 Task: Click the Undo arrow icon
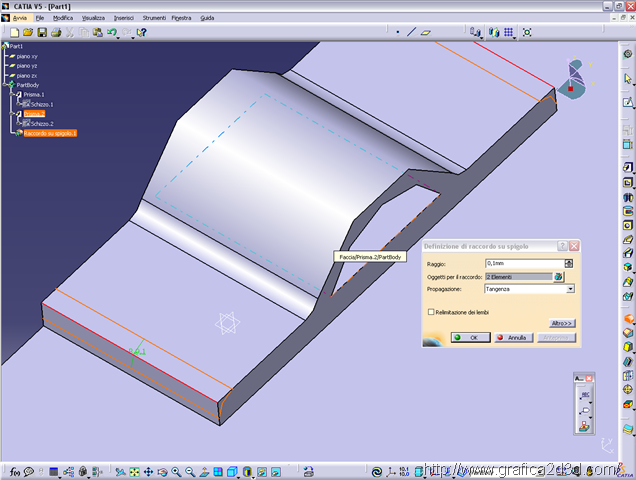[112, 32]
